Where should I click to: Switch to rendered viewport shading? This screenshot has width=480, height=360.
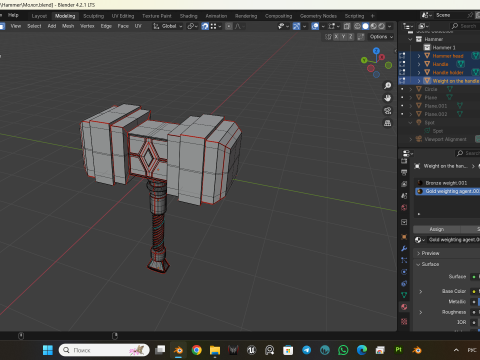382,26
